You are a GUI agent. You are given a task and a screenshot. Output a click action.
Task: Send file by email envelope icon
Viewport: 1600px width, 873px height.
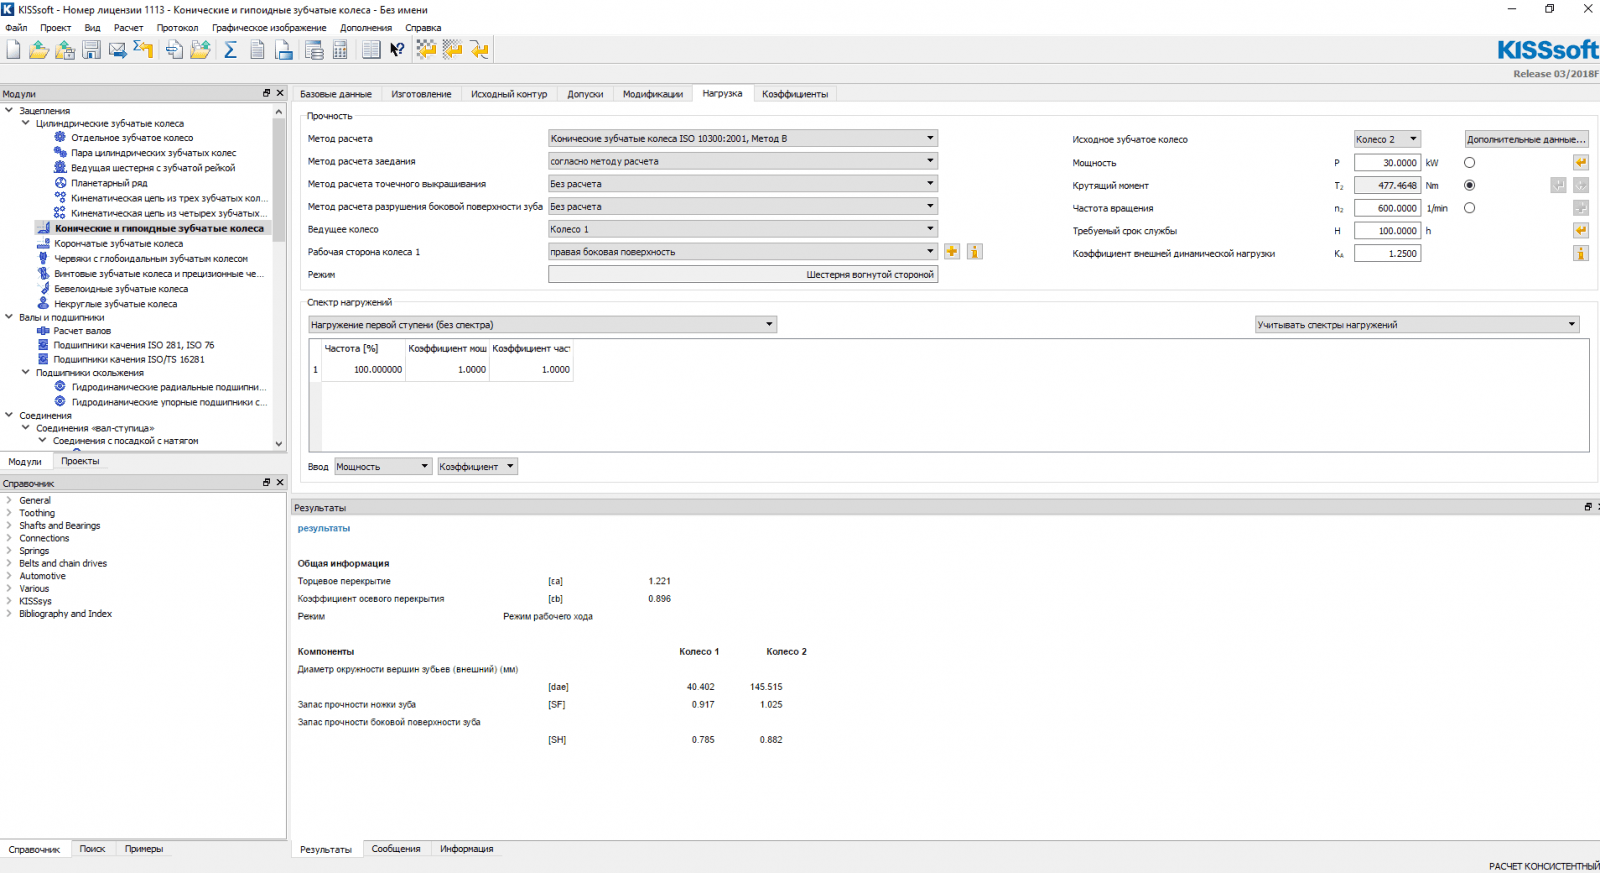click(118, 50)
